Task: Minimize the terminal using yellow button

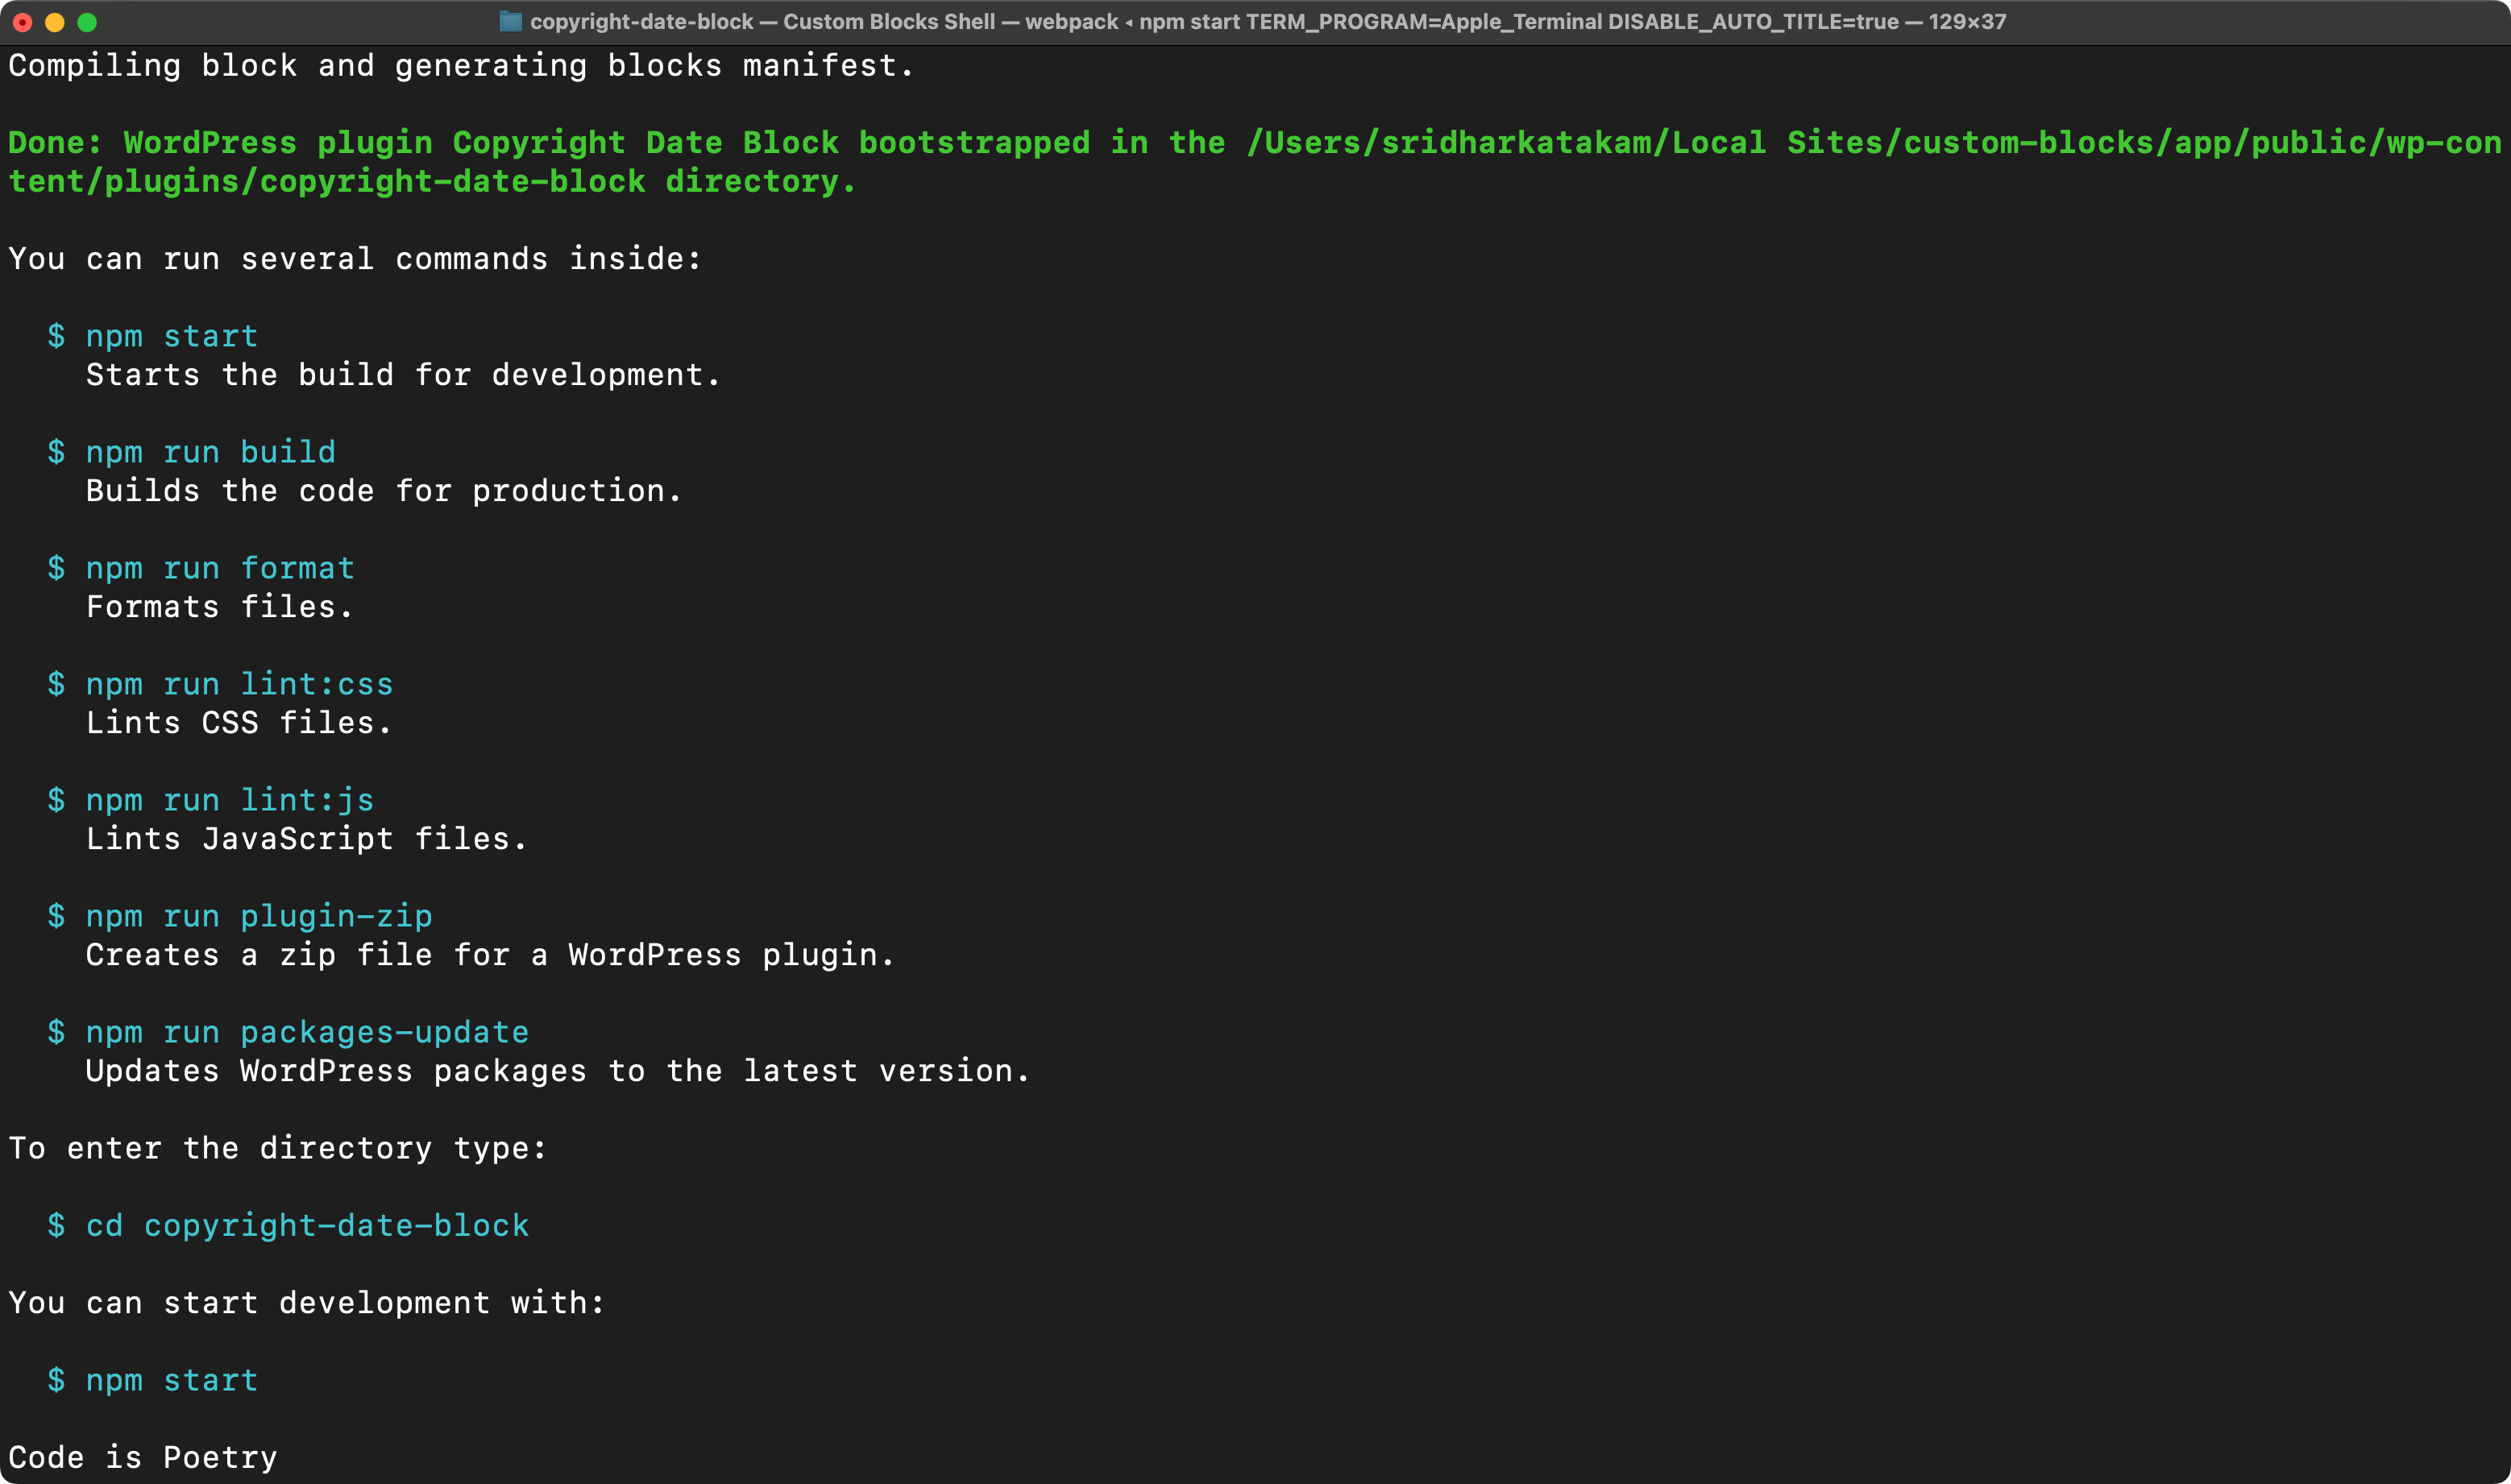Action: tap(55, 22)
